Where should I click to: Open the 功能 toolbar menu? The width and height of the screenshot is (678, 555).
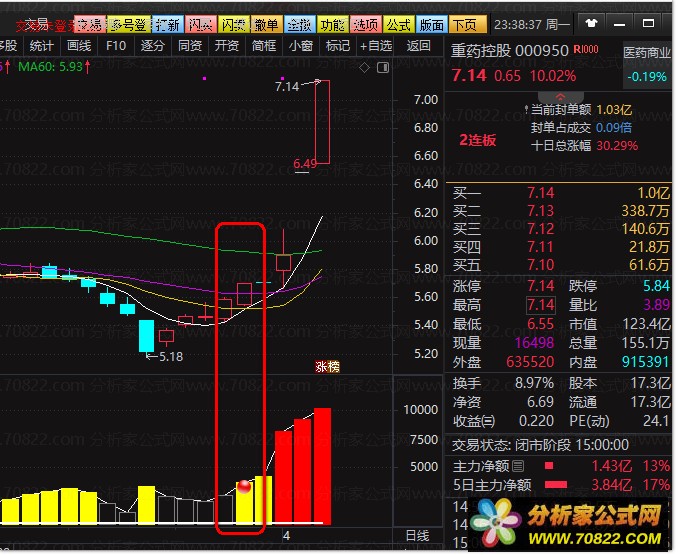(333, 25)
